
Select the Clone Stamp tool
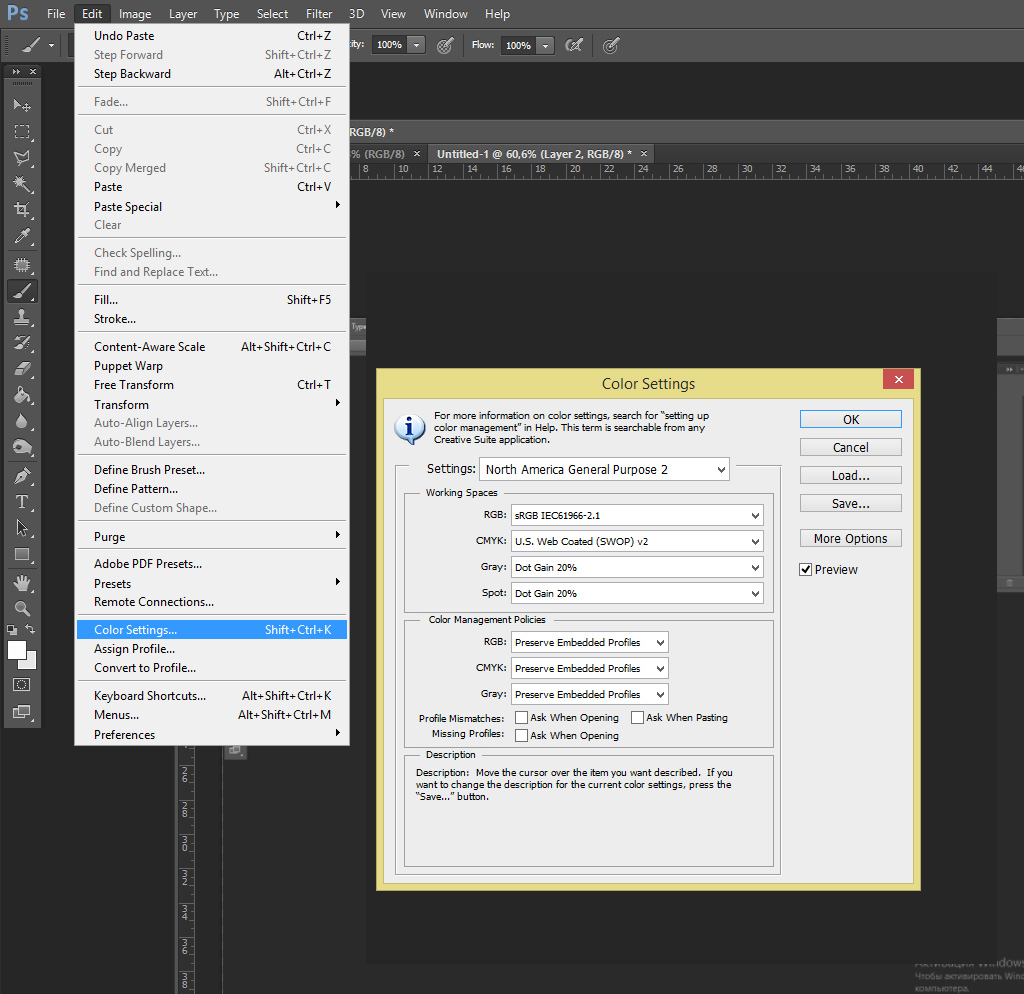point(21,317)
